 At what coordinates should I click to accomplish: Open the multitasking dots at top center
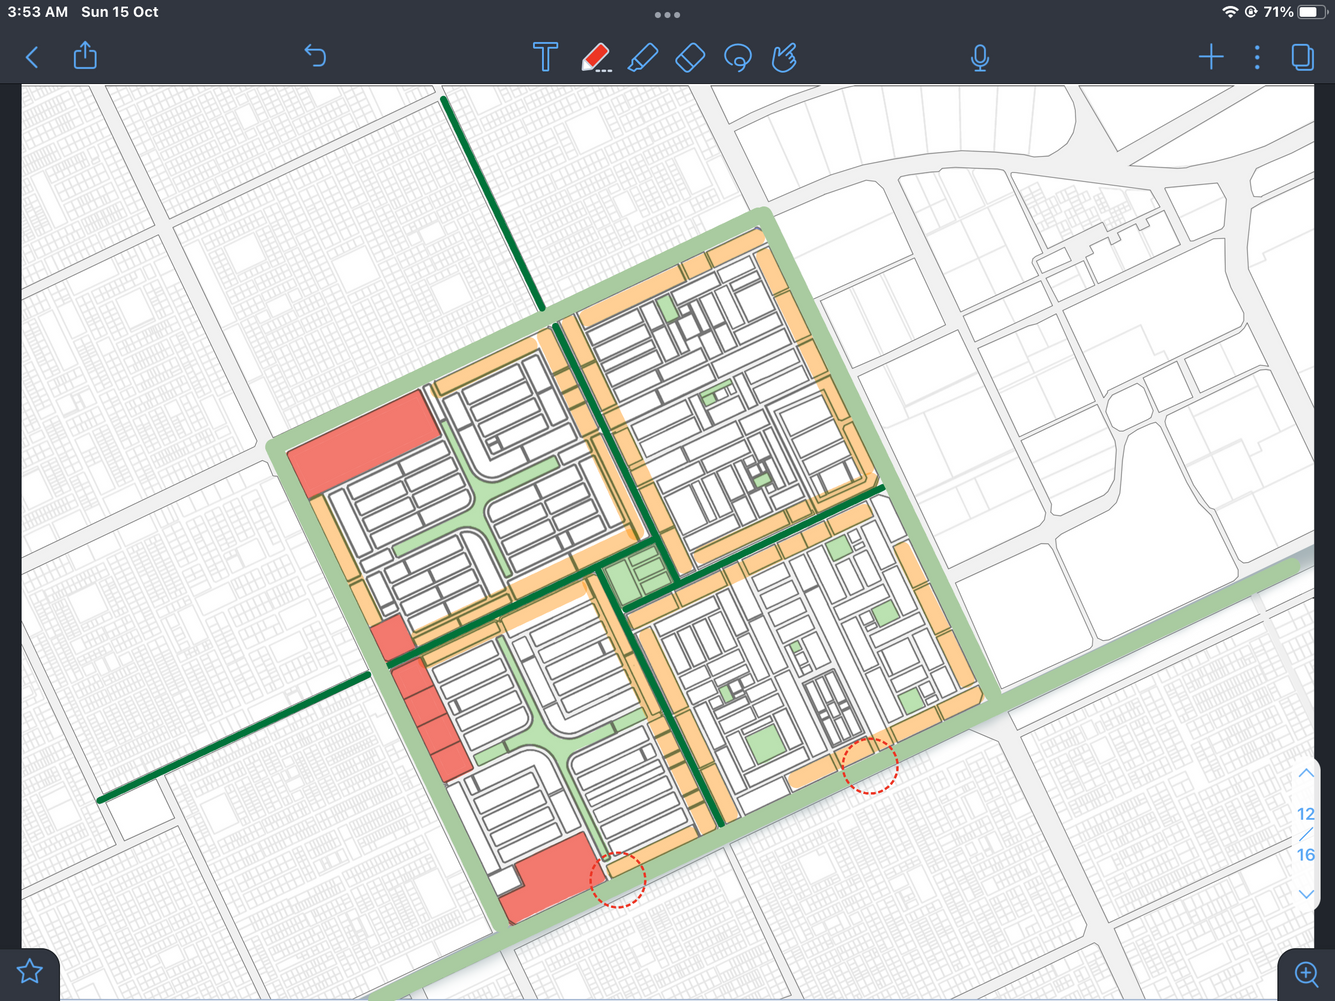coord(667,15)
